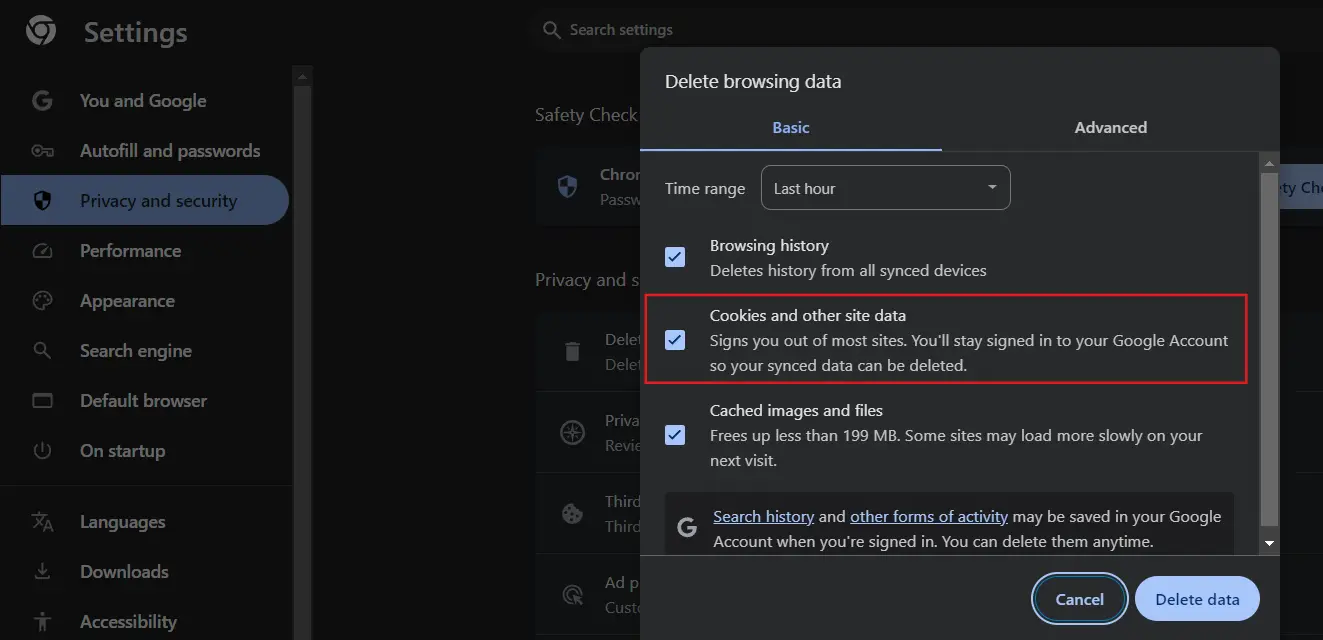Image resolution: width=1323 pixels, height=640 pixels.
Task: Click the Search engine magnifier icon in sidebar
Action: click(x=42, y=351)
